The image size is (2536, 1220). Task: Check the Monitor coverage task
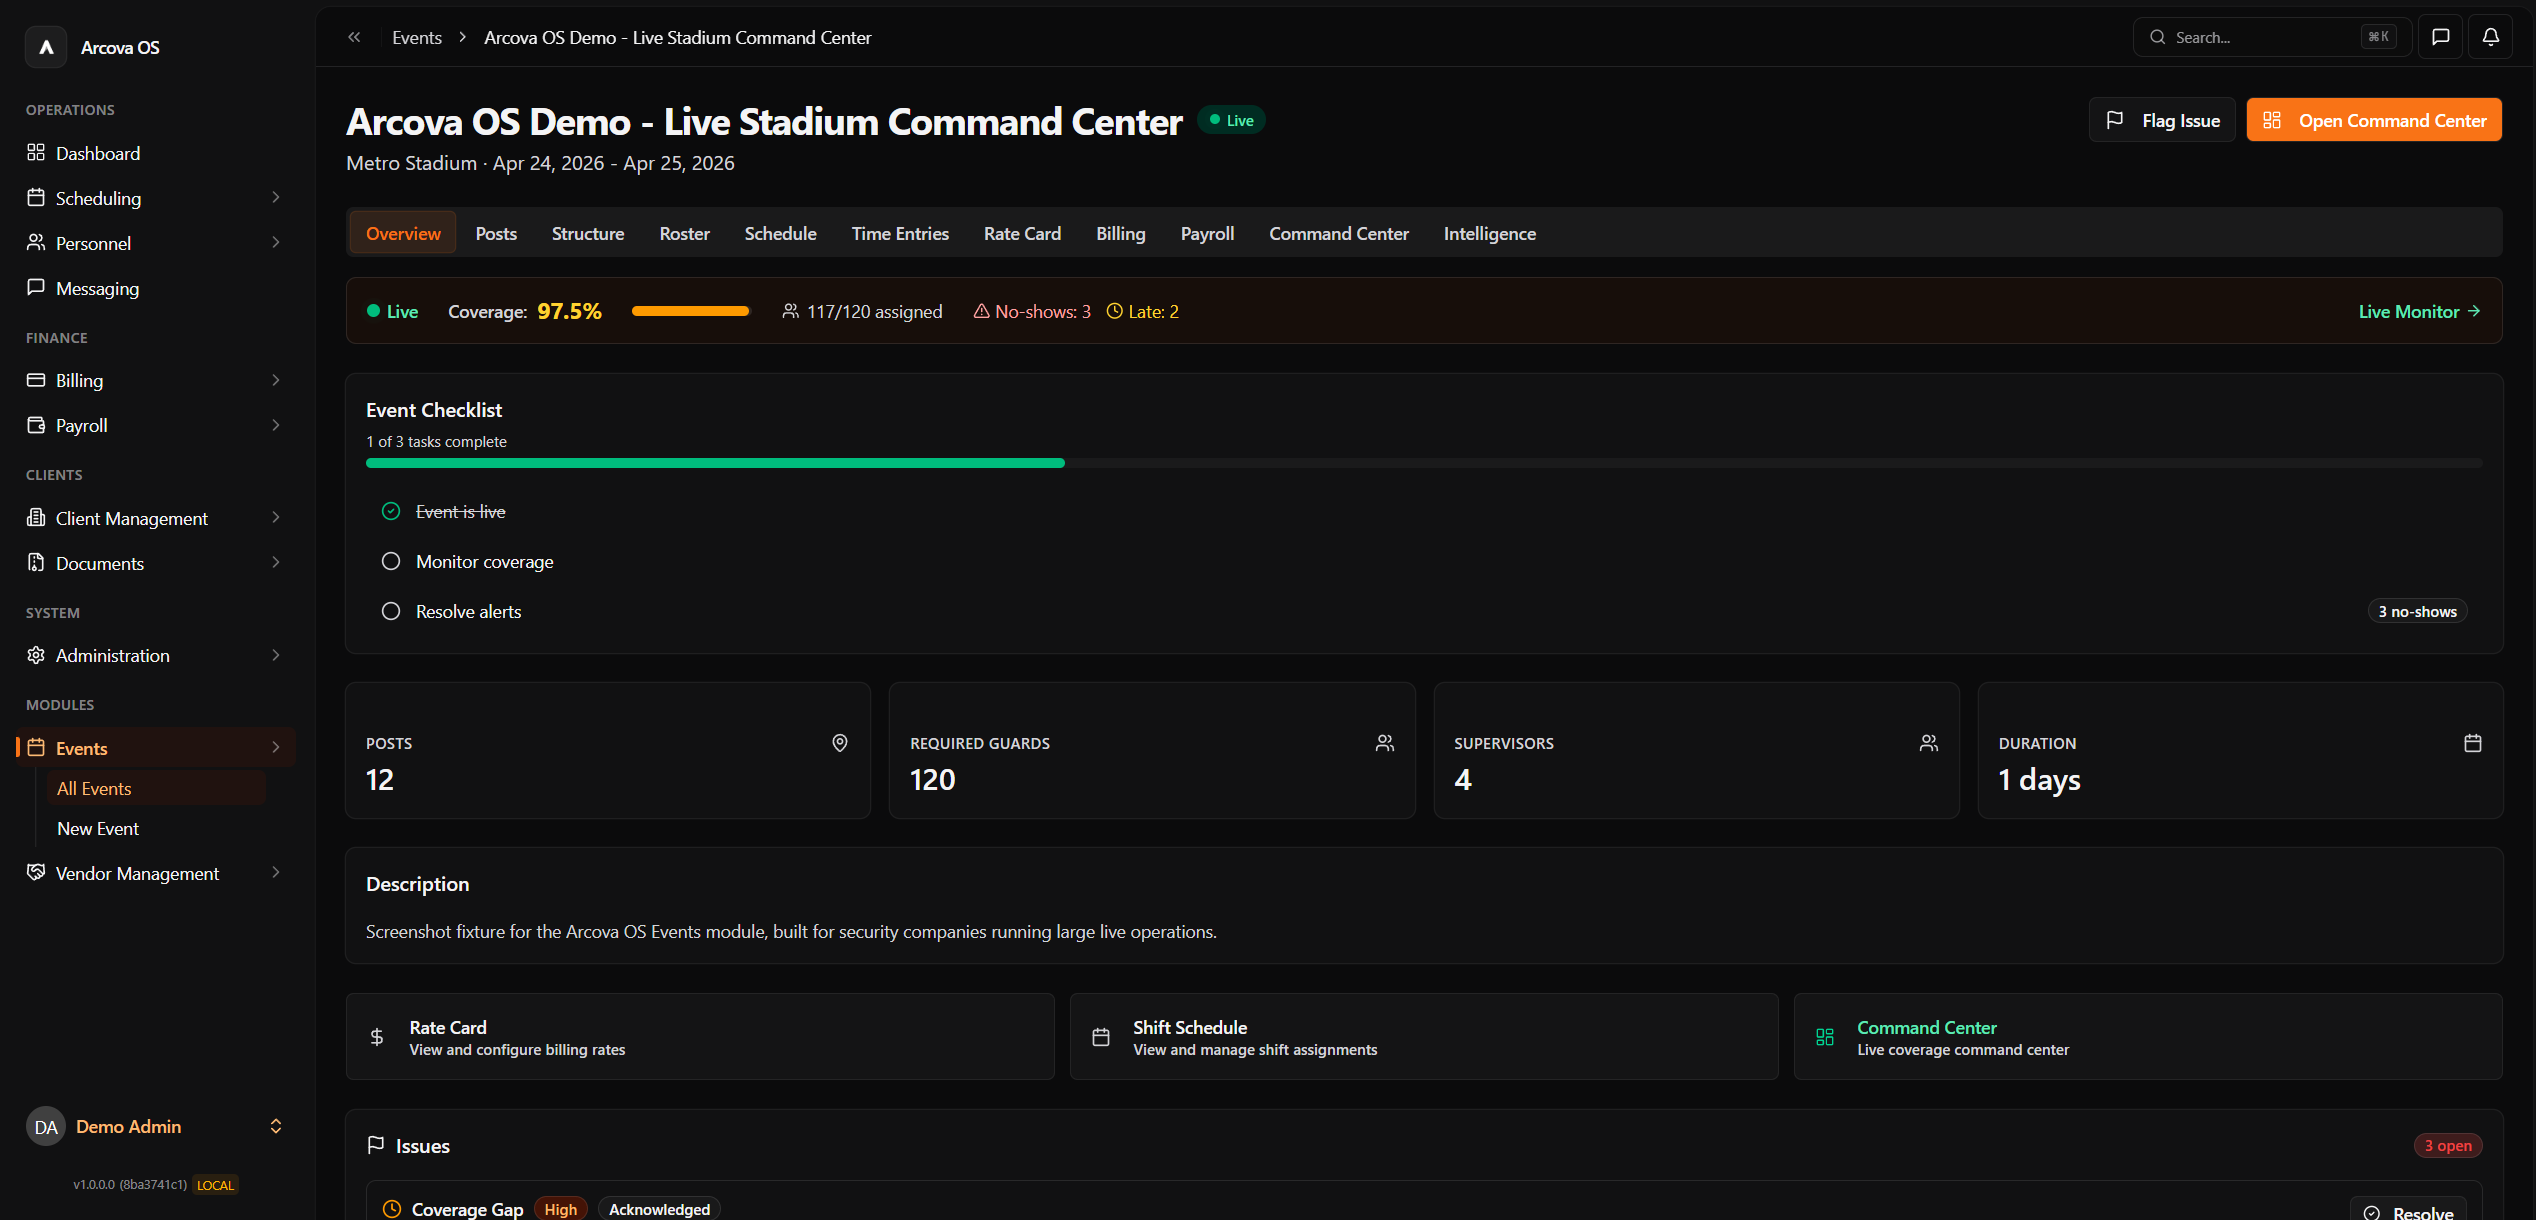coord(391,561)
